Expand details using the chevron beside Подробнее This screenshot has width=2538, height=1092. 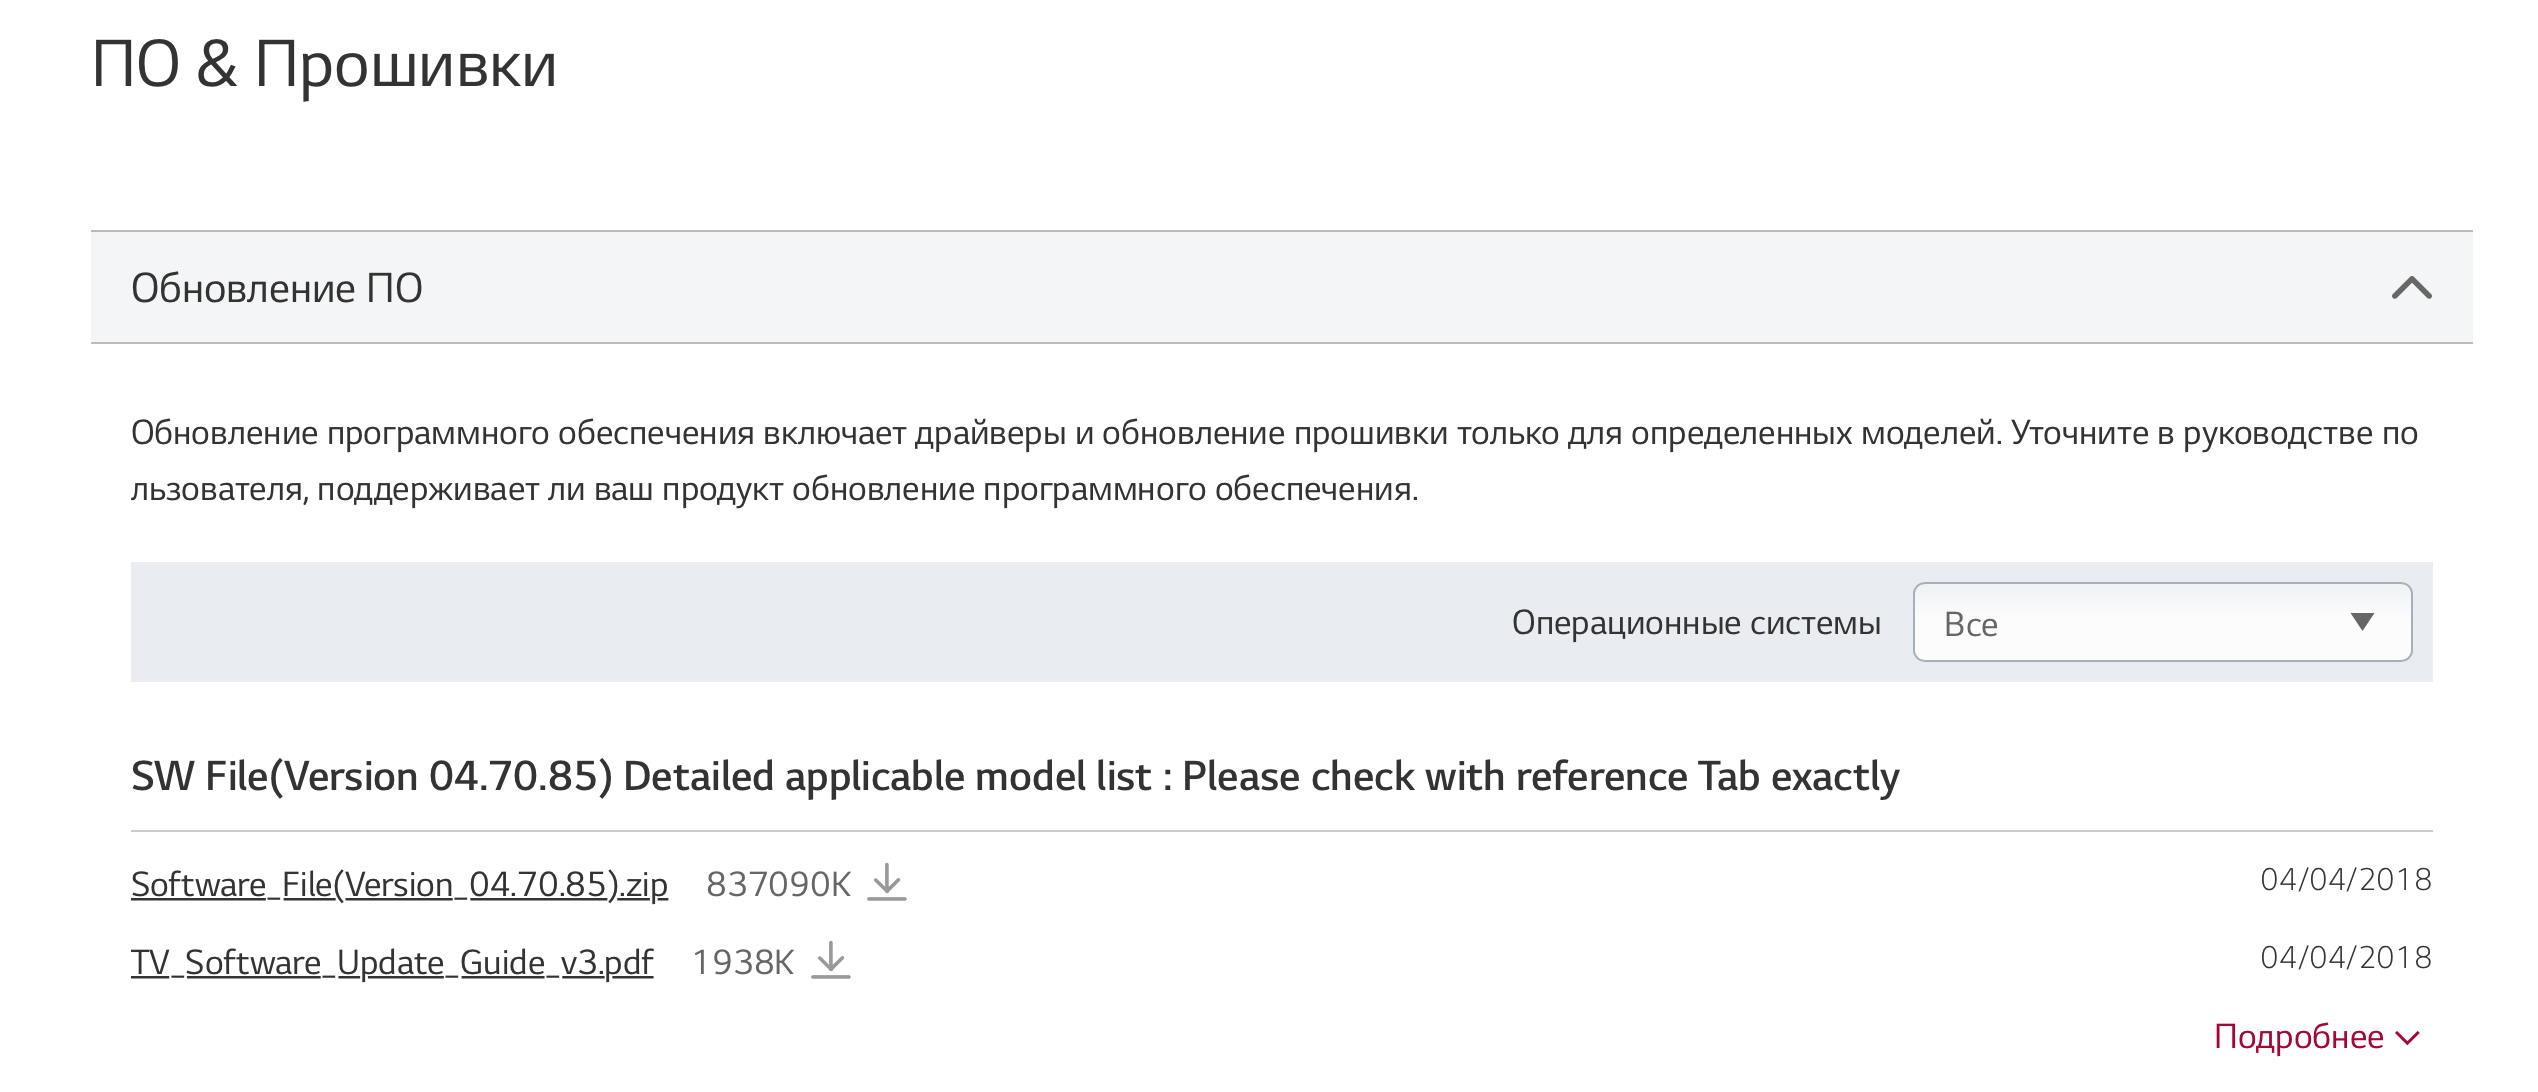2409,1038
